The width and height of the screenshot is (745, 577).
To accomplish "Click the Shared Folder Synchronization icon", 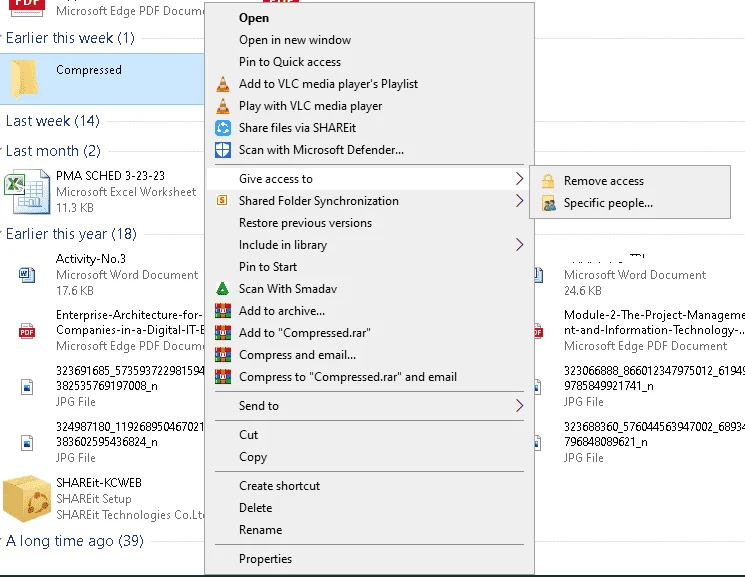I will click(222, 200).
